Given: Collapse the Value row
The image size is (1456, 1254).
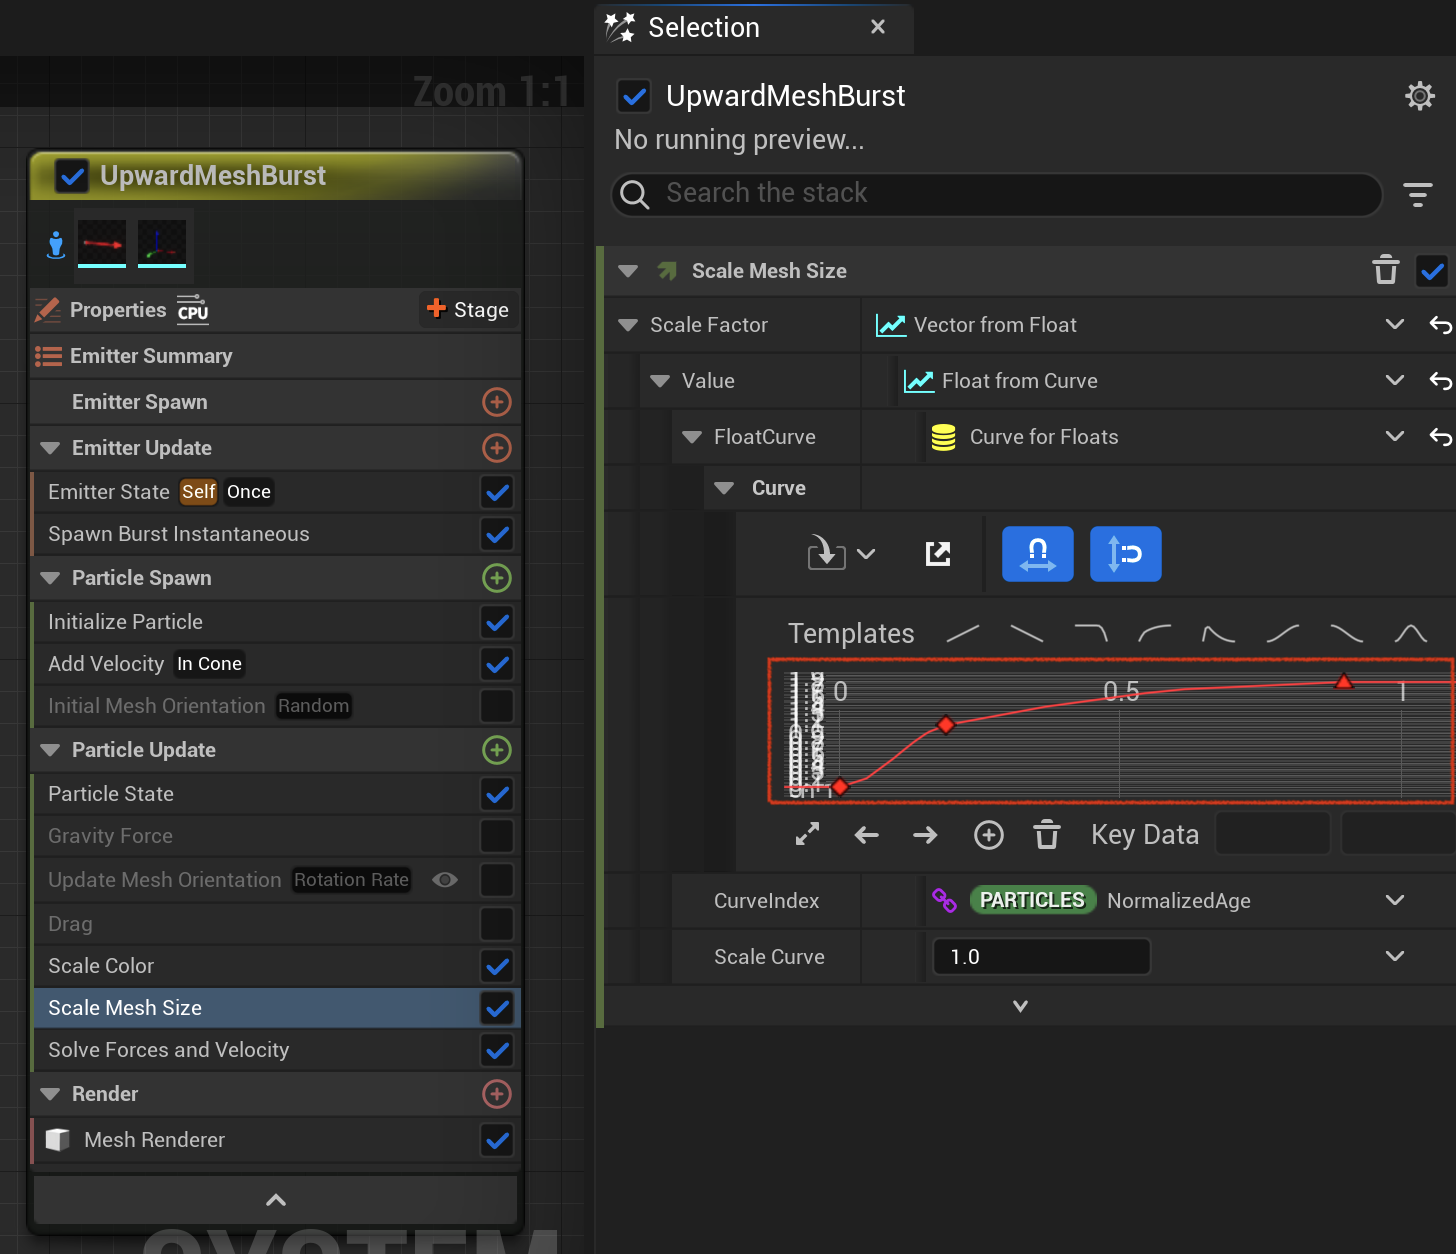Looking at the screenshot, I should click(x=660, y=381).
